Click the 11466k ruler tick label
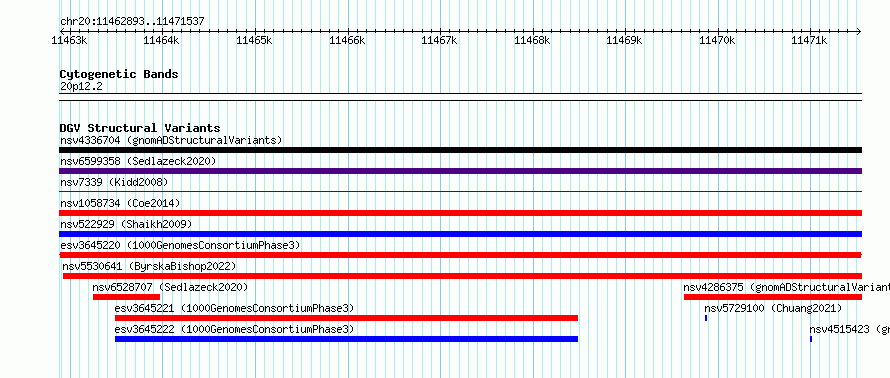 coord(347,40)
